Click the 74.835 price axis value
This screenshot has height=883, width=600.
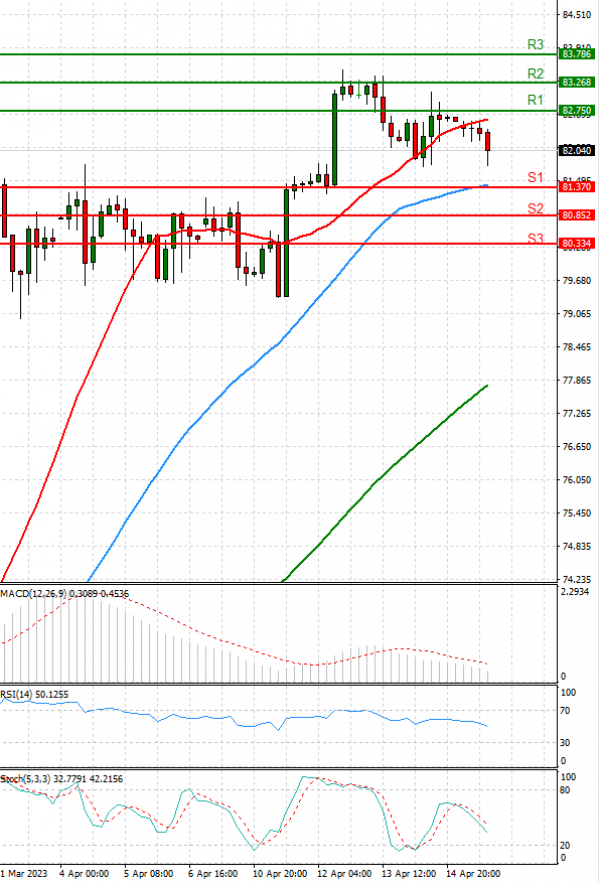tap(577, 546)
